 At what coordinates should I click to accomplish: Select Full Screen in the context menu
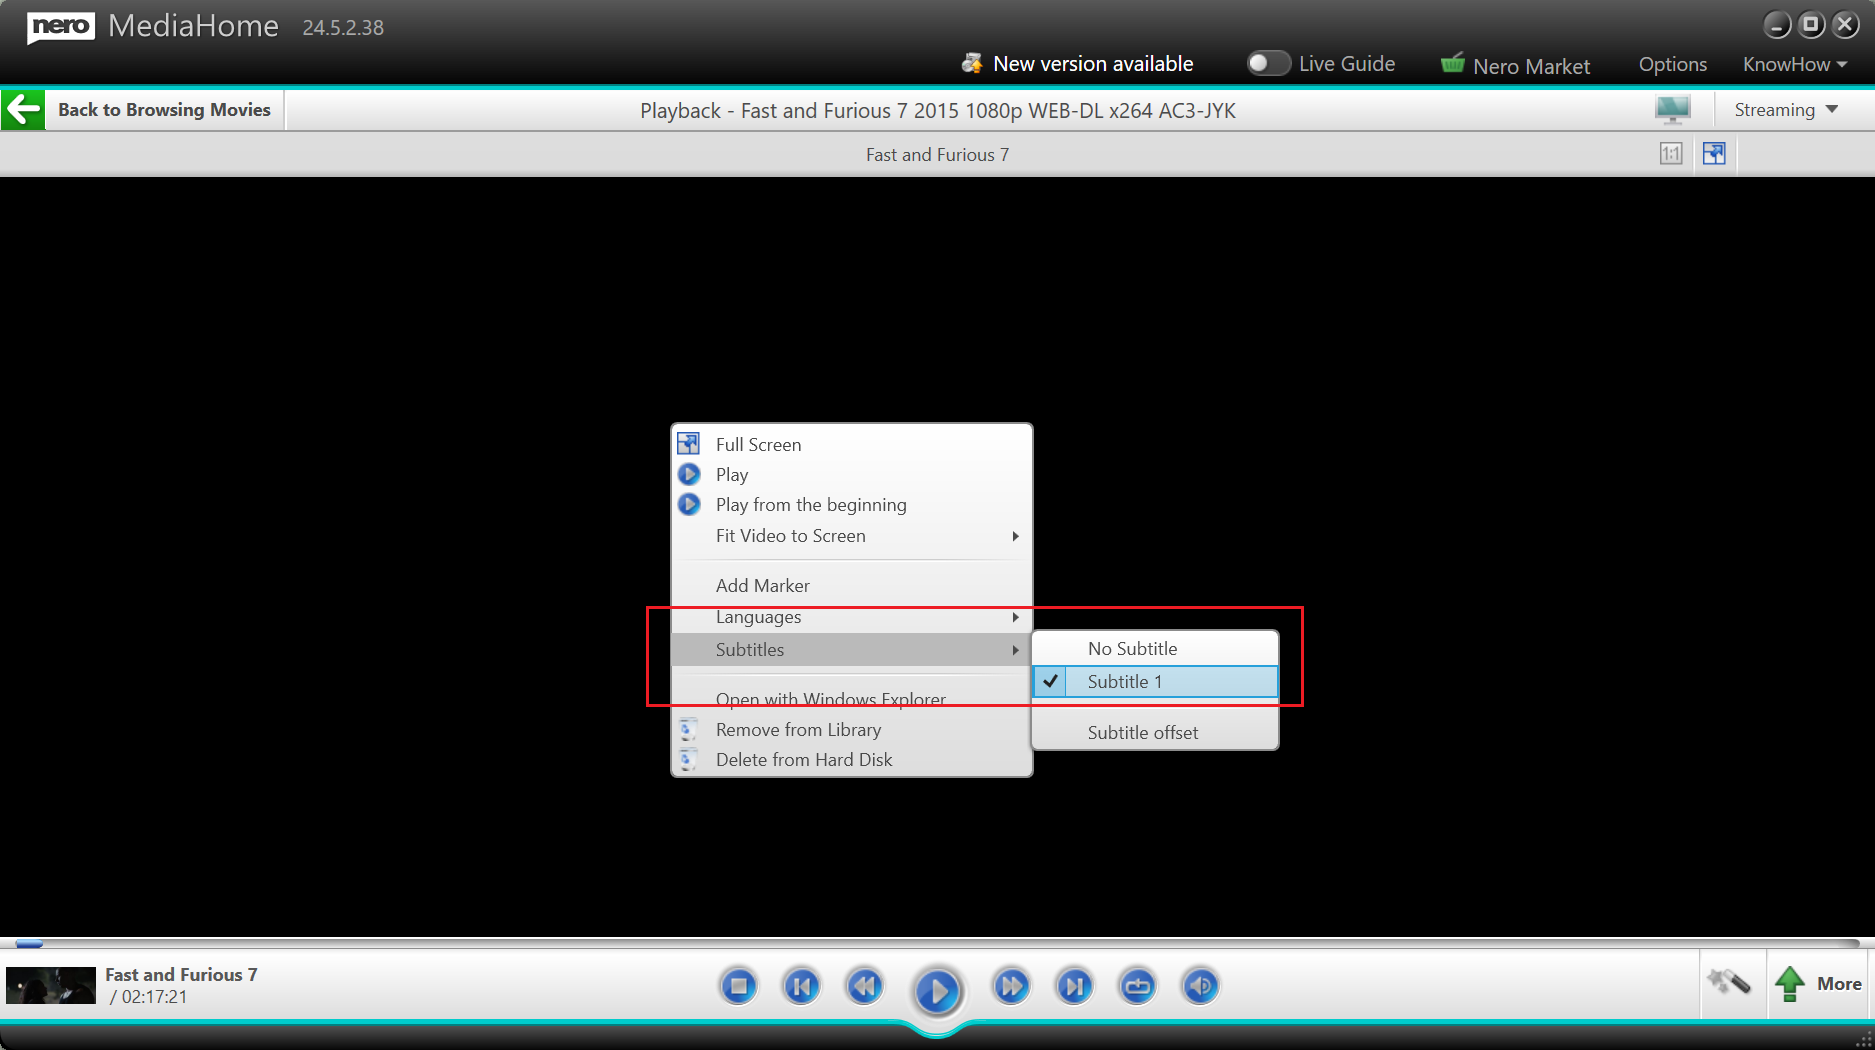(852, 445)
